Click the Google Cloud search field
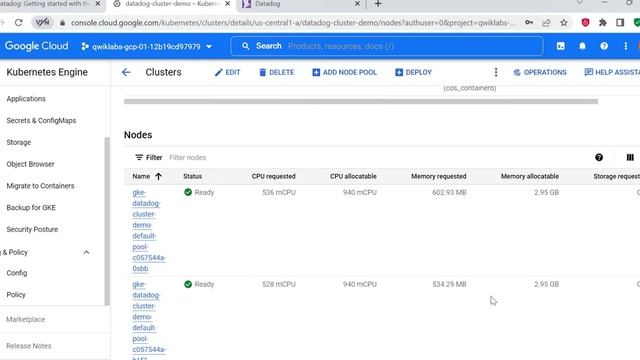Screen dimensions: 640x360 click(x=387, y=46)
